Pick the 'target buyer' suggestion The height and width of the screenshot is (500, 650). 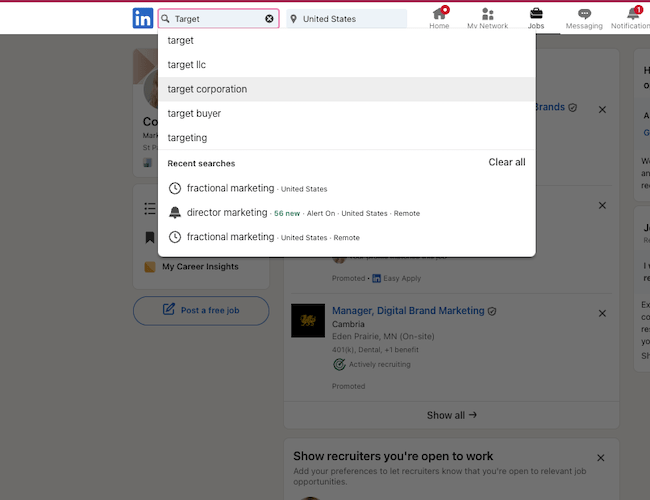pyautogui.click(x=194, y=114)
